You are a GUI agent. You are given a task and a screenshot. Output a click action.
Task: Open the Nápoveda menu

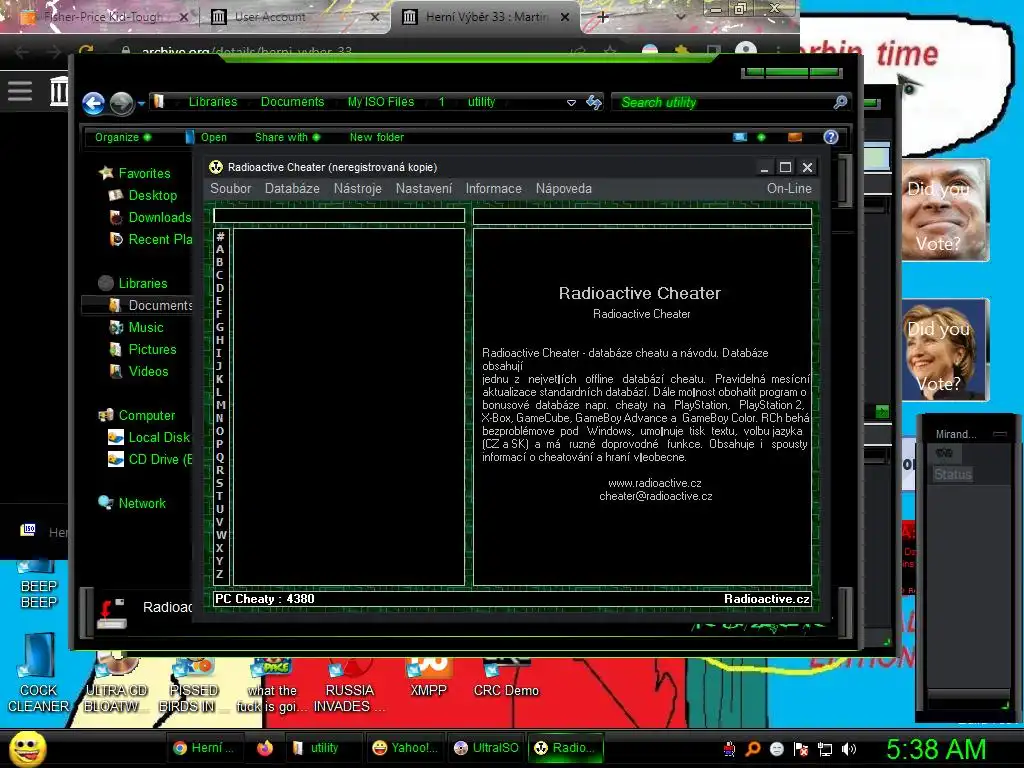(563, 188)
